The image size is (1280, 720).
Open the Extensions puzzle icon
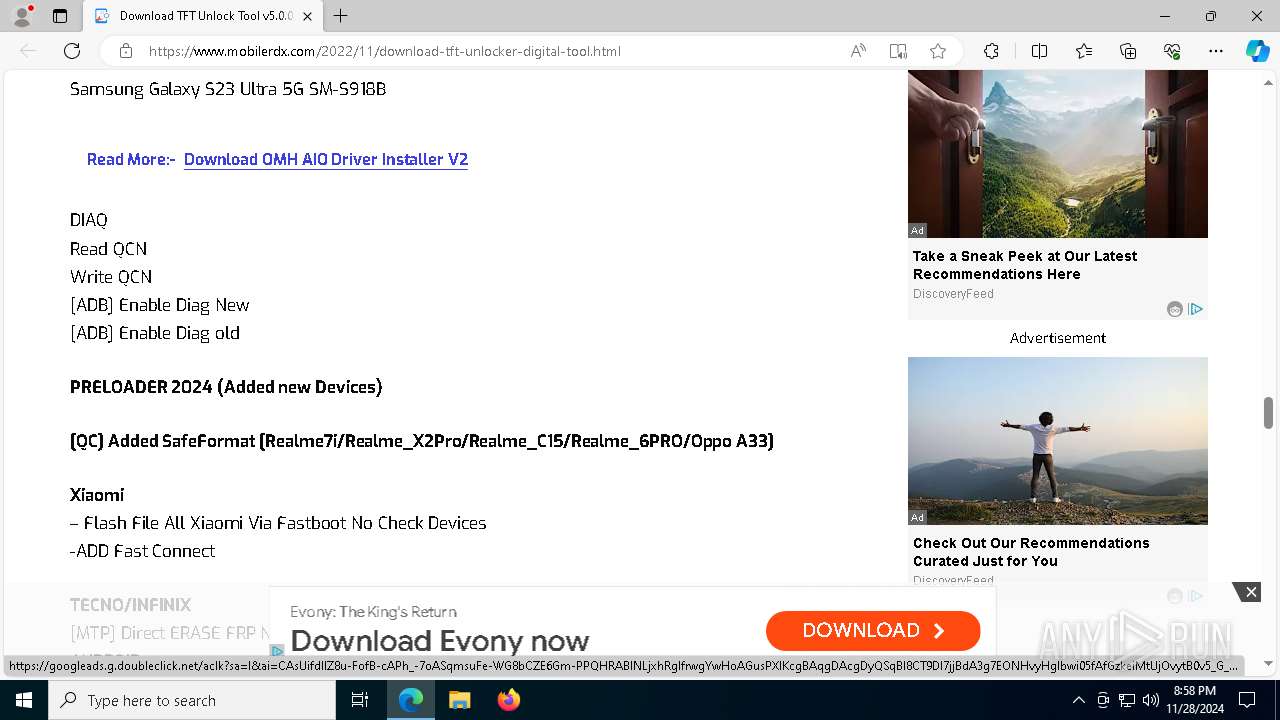click(991, 51)
